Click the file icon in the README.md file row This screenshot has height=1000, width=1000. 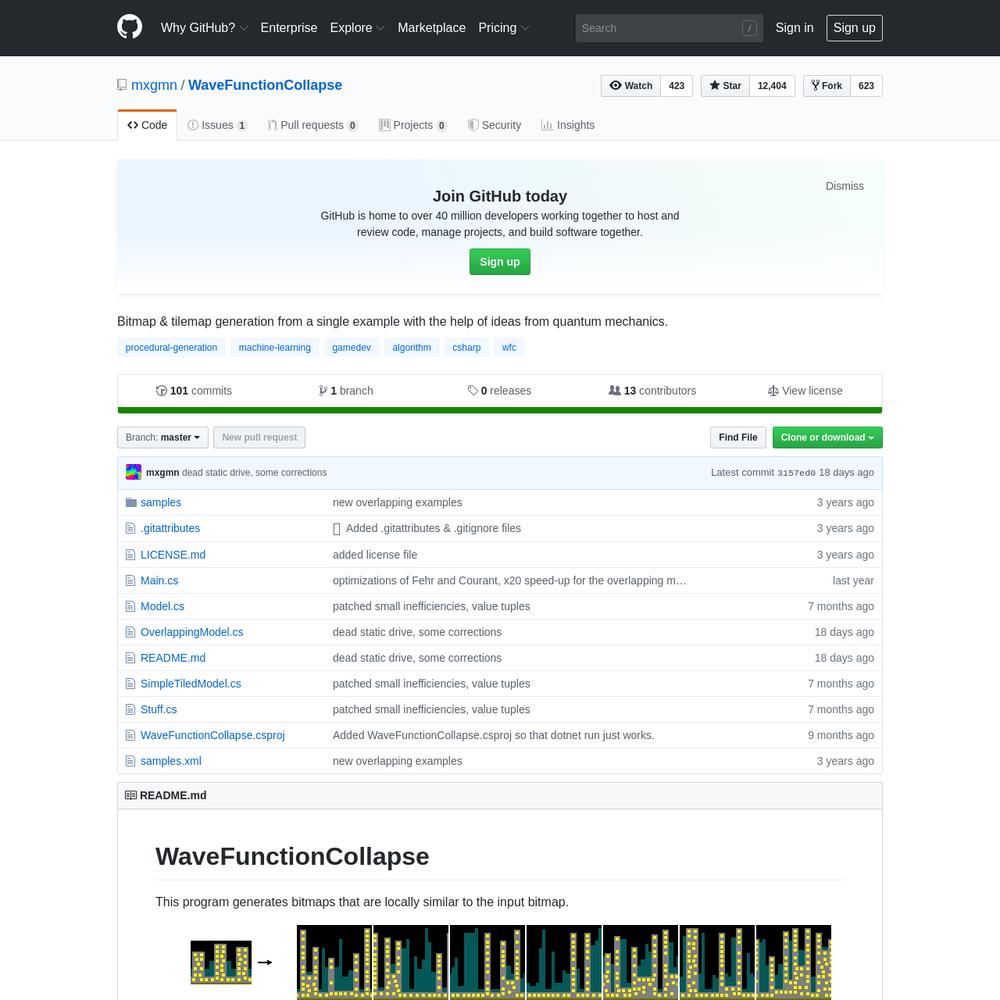click(131, 658)
